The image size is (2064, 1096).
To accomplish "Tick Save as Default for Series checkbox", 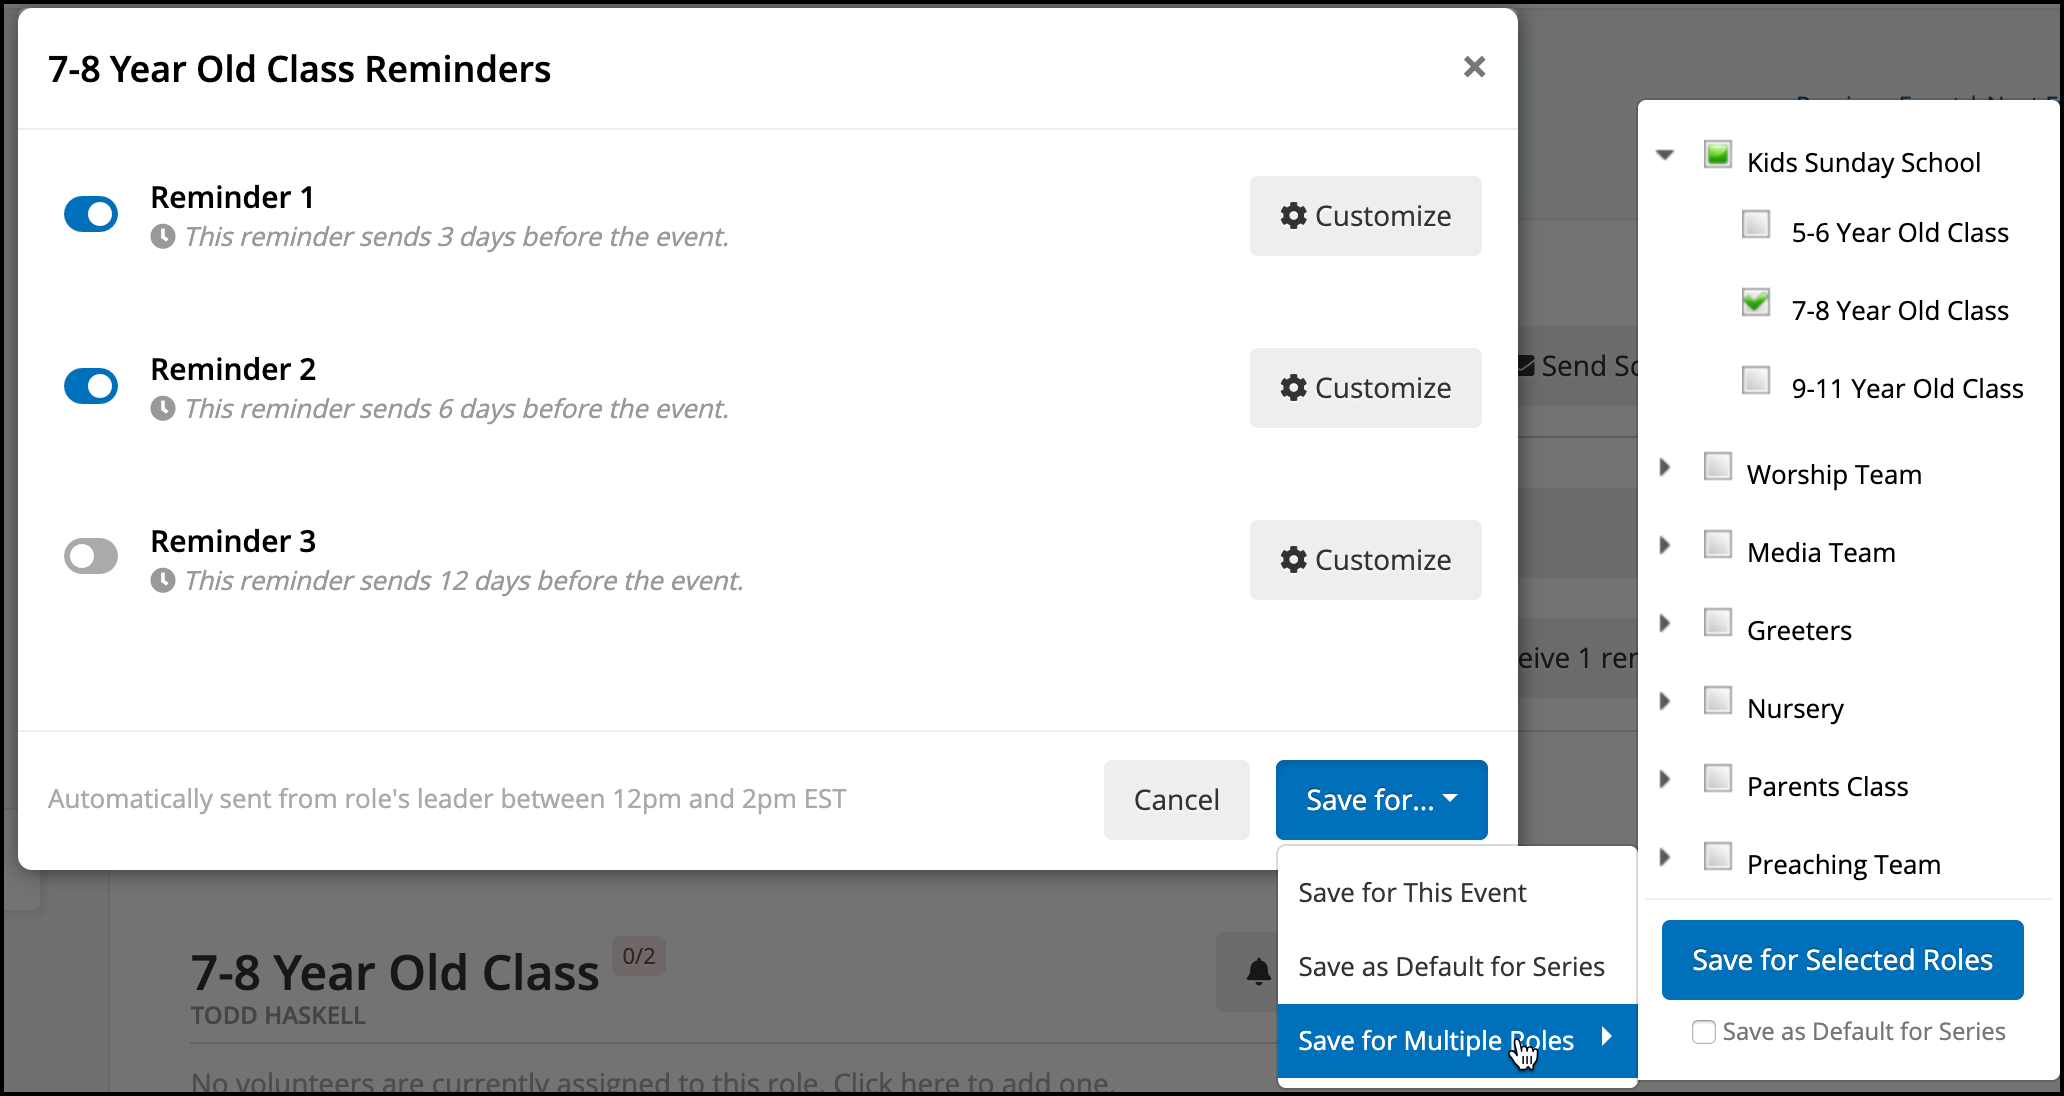I will (1704, 1032).
